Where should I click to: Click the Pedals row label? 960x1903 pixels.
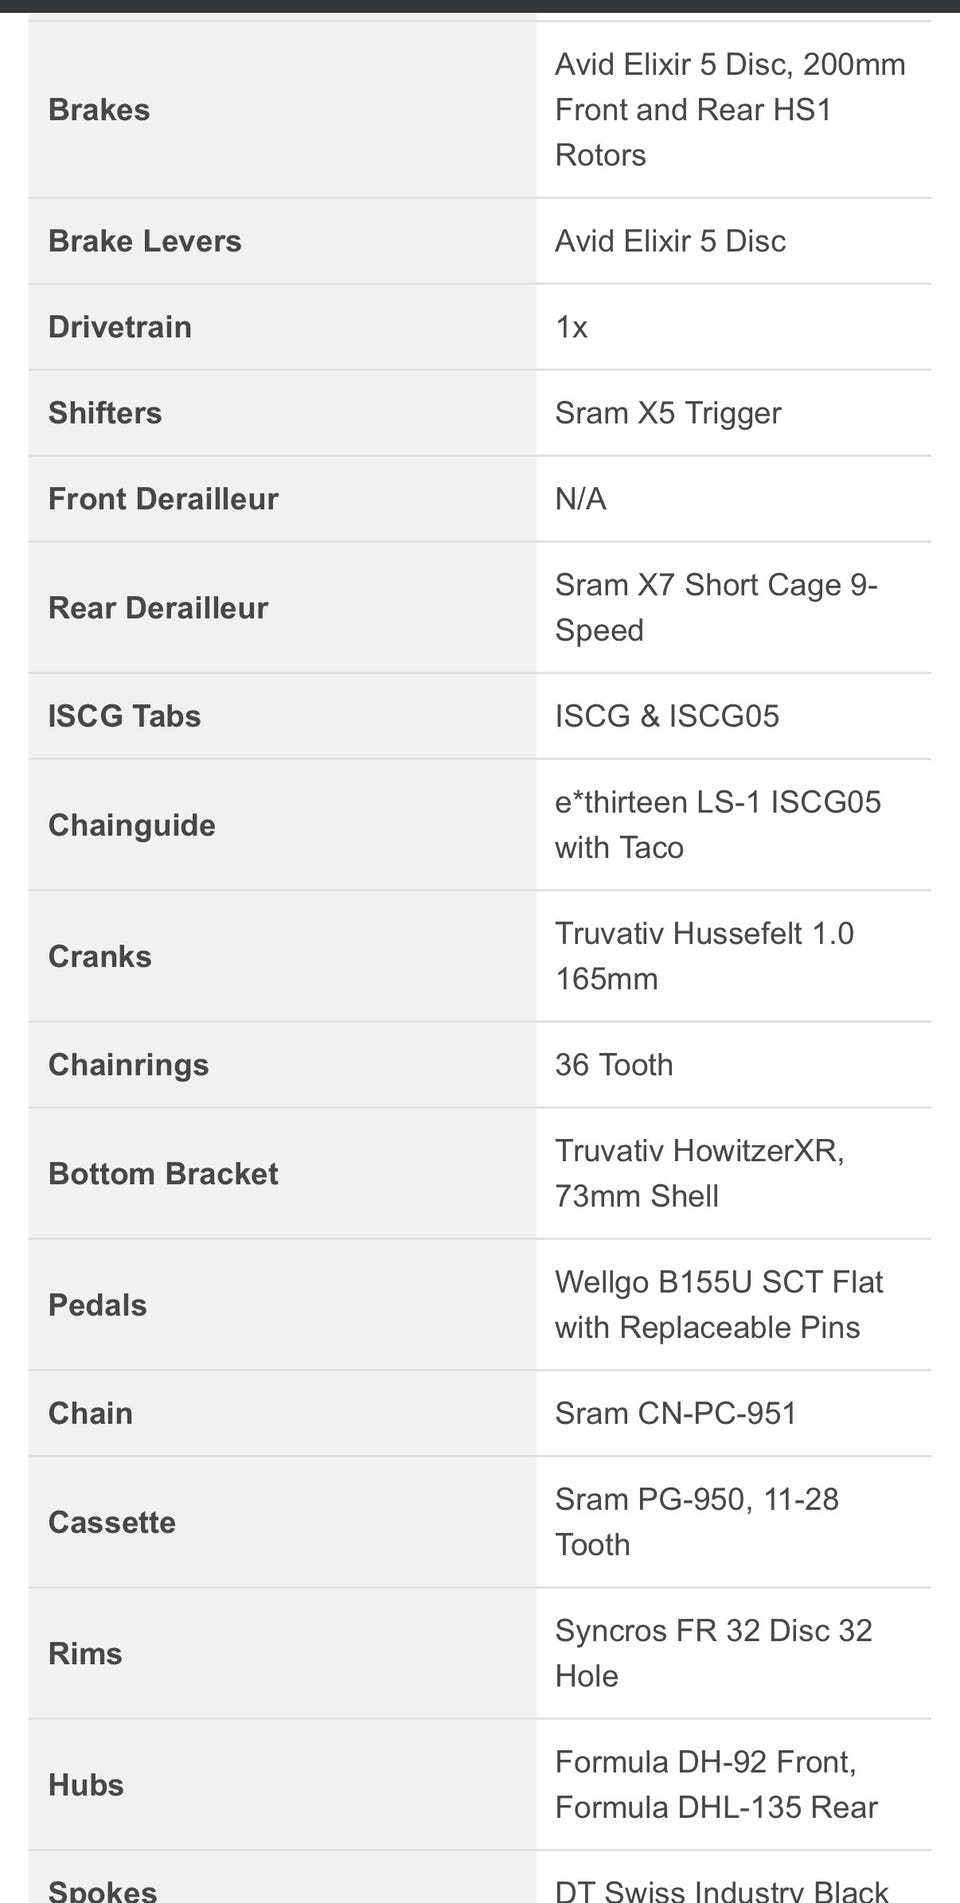(97, 1305)
